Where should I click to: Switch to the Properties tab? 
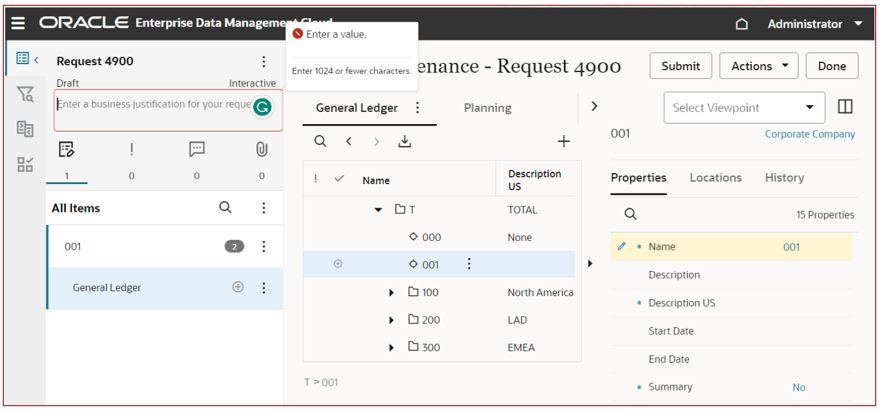[x=638, y=178]
